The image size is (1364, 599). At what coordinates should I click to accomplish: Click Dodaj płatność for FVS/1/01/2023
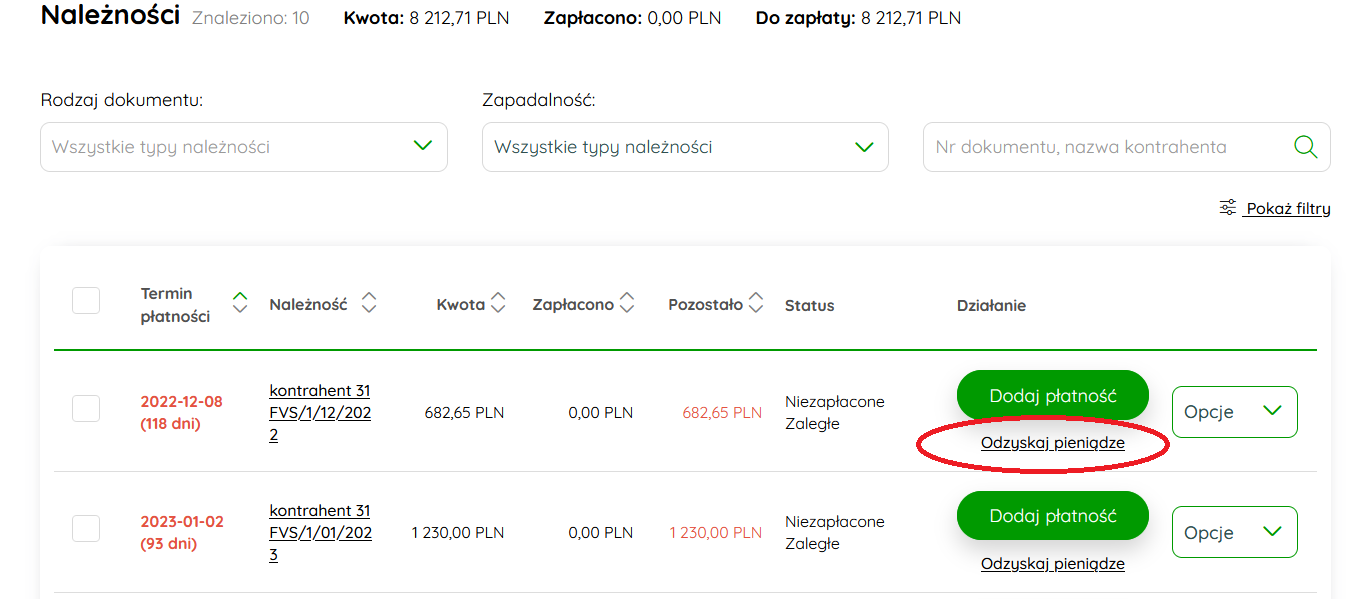click(x=1053, y=516)
